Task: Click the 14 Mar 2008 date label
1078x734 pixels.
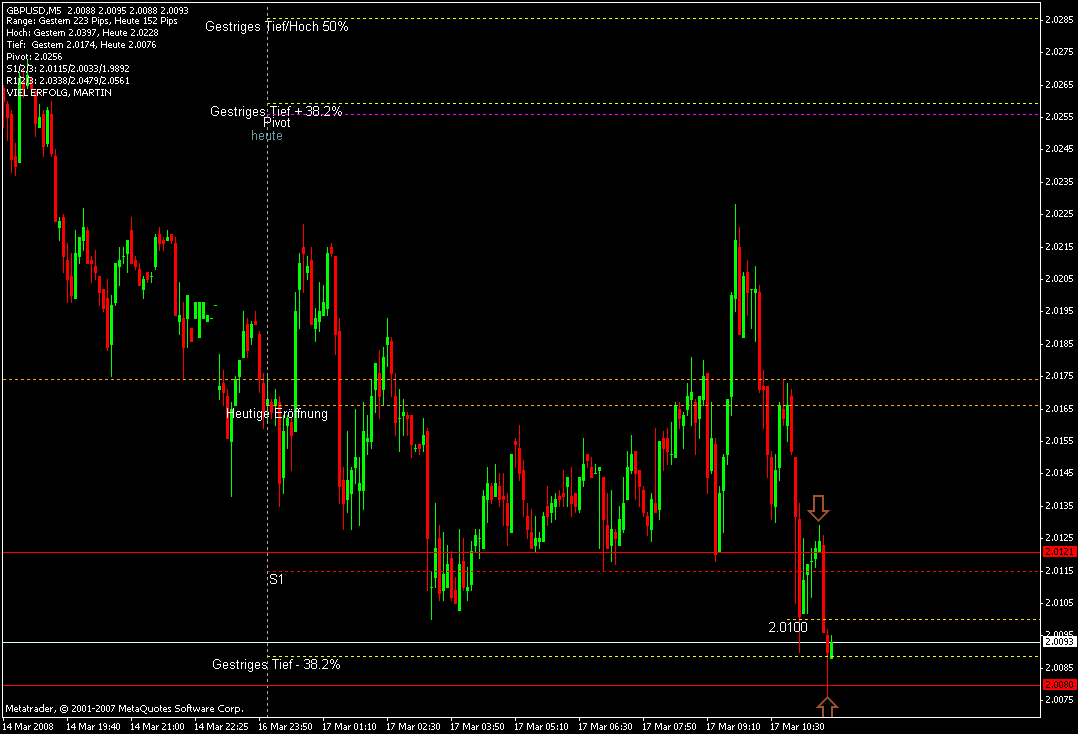Action: pos(28,726)
